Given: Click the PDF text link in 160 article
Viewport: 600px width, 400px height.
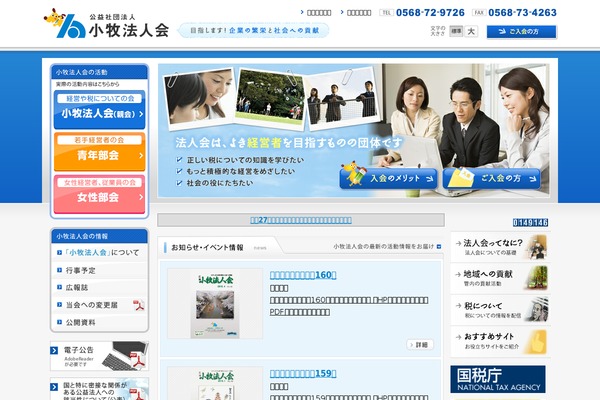Looking at the screenshot, I should (x=300, y=312).
